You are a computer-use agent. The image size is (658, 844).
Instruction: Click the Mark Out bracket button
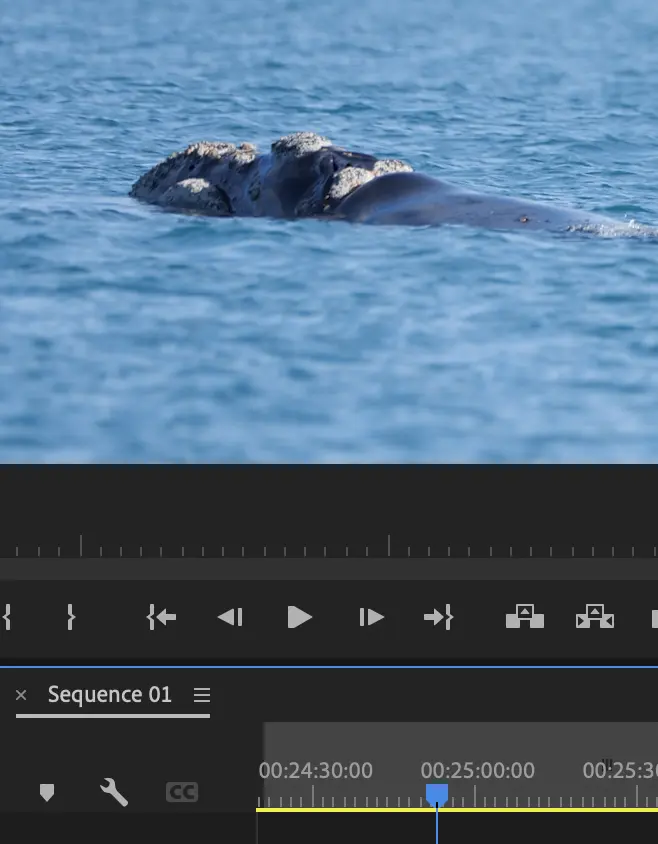tap(70, 617)
